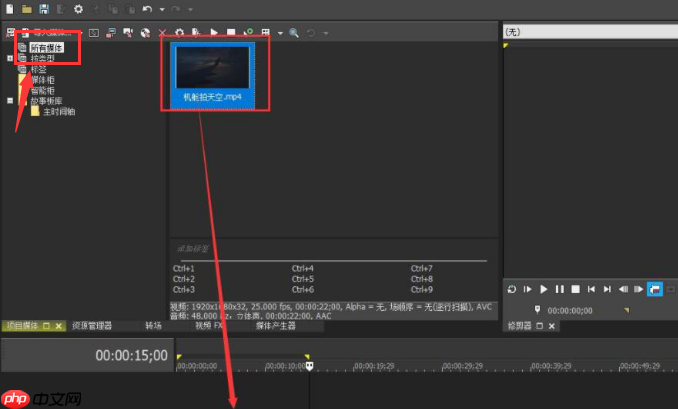
Task: Select 媒体柜 folder in the tree
Action: tap(42, 80)
